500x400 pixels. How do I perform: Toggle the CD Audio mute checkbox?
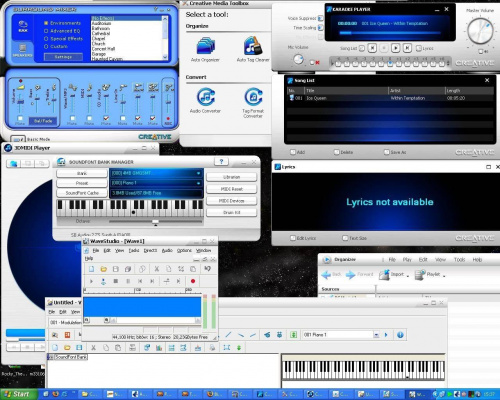[106, 118]
